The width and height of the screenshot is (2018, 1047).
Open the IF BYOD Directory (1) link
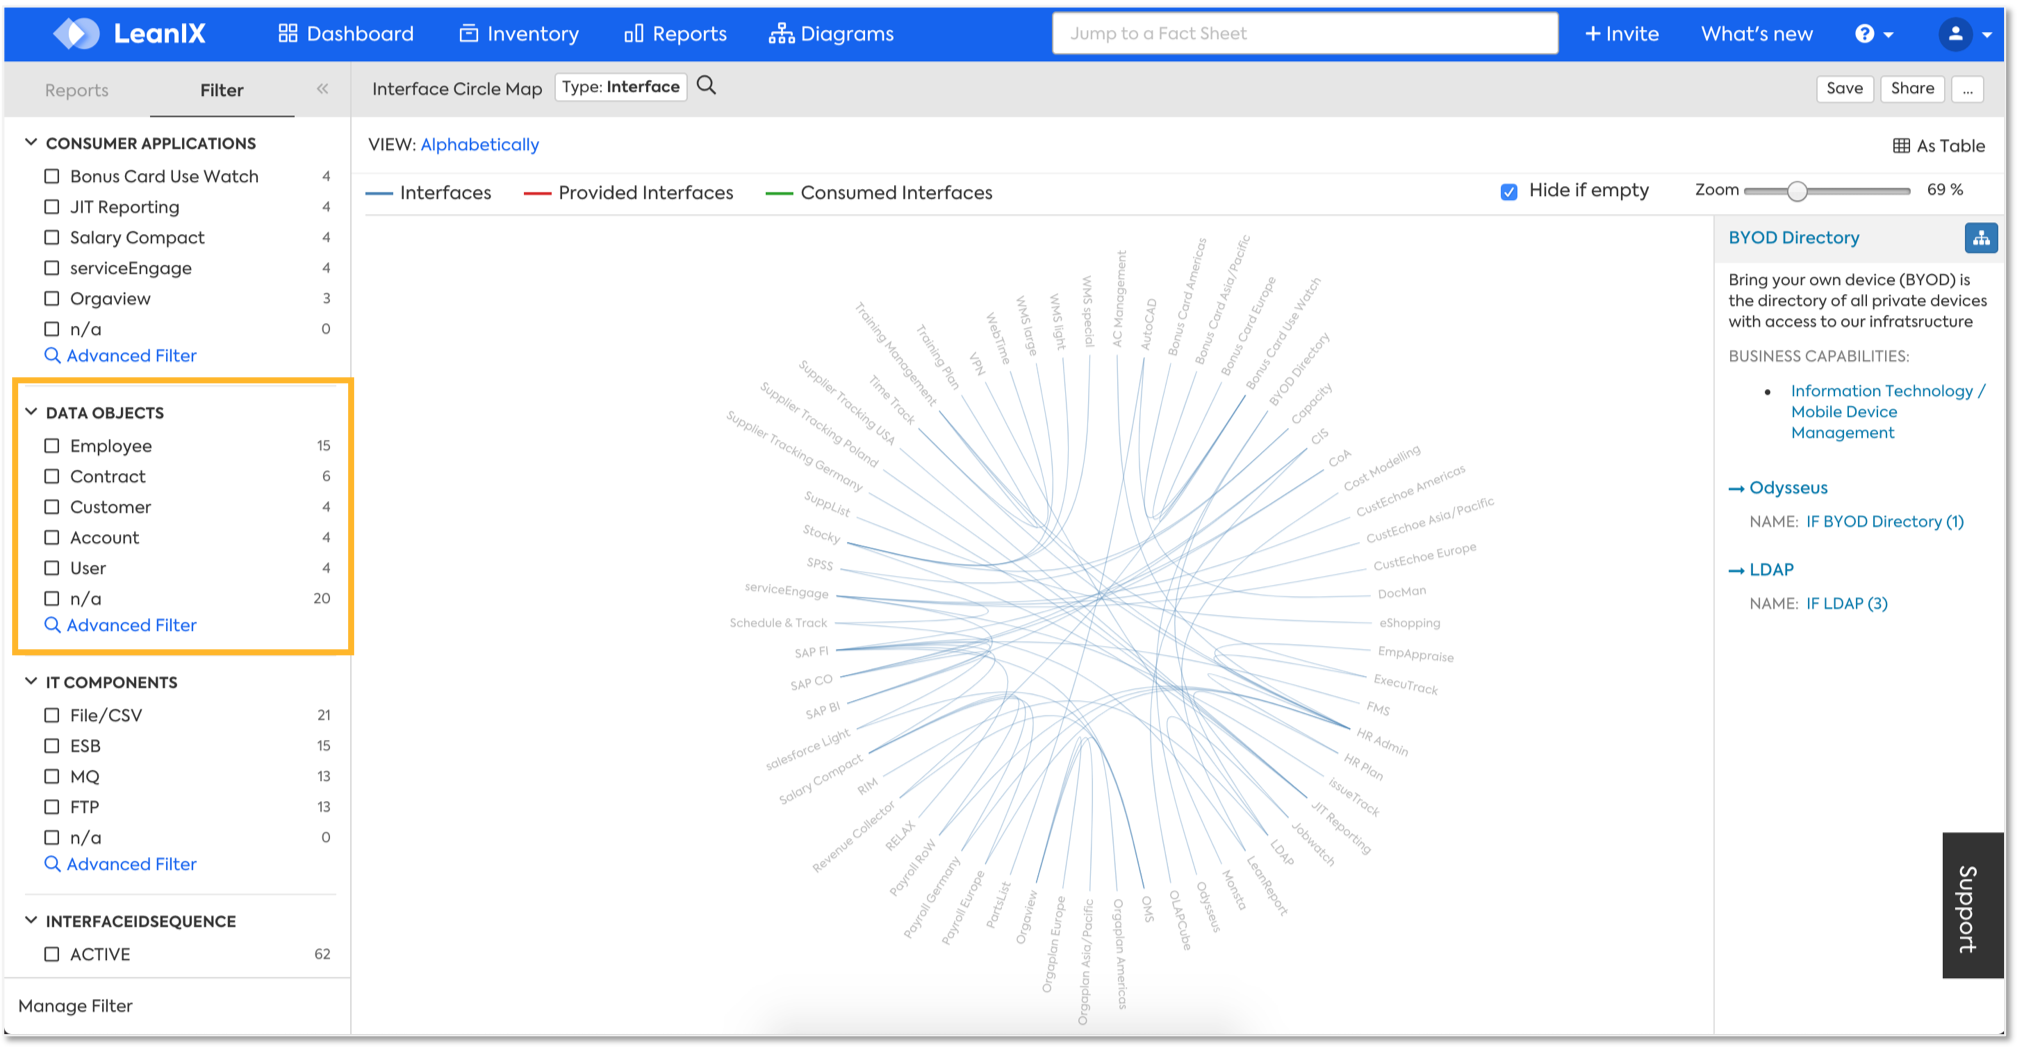[1885, 522]
